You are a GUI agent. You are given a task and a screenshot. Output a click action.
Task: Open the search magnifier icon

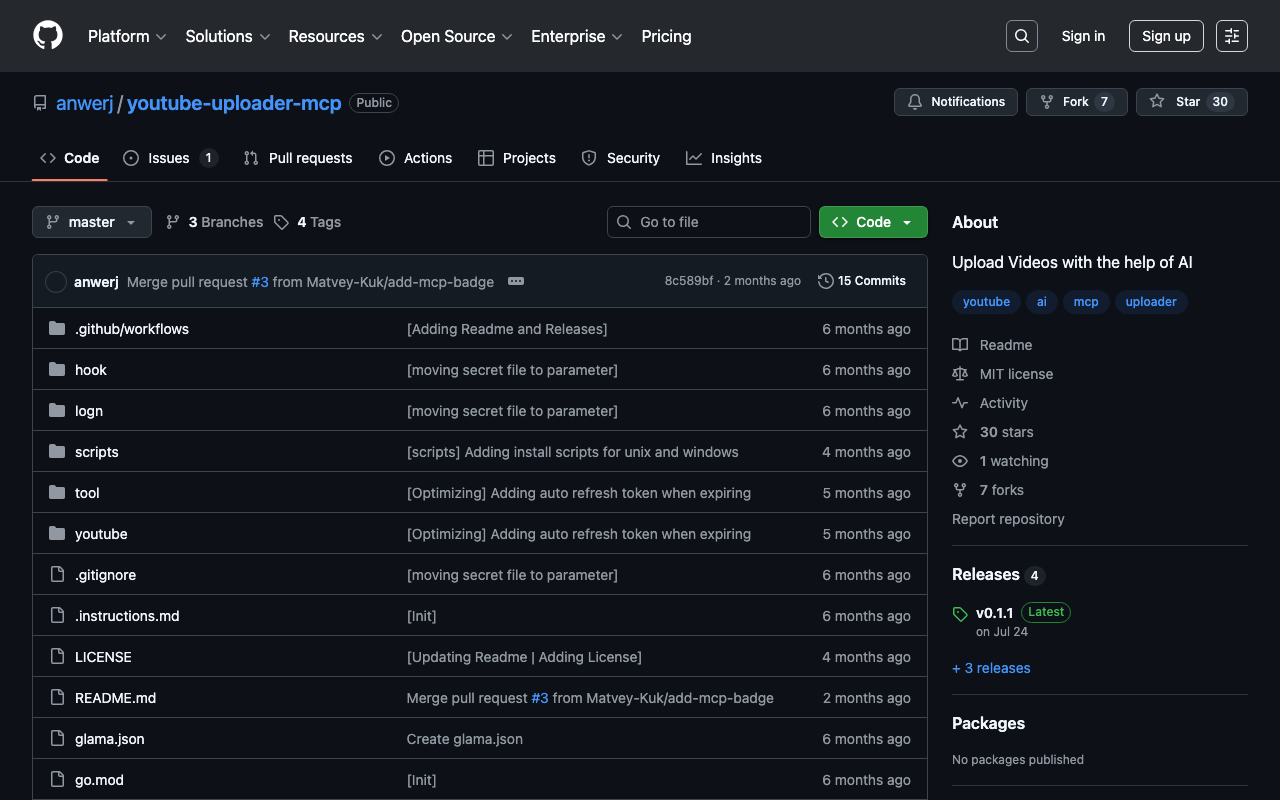click(x=1021, y=36)
